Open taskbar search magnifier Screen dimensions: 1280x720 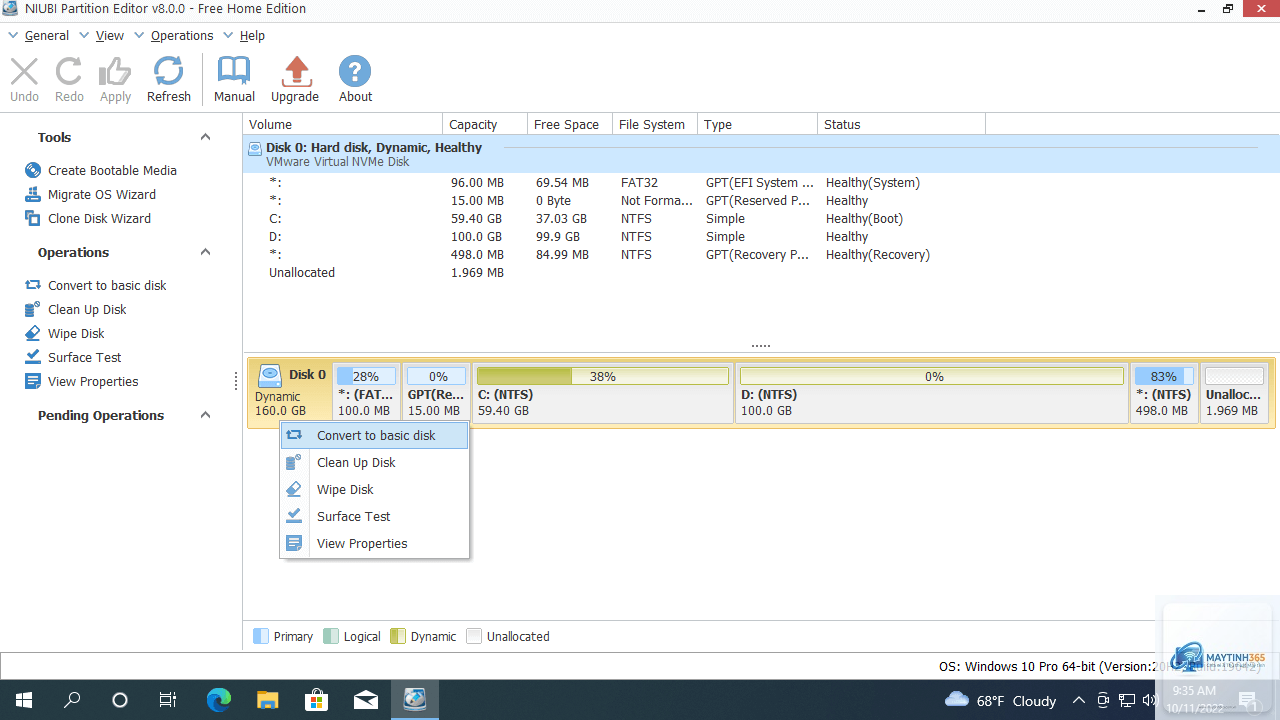(72, 700)
